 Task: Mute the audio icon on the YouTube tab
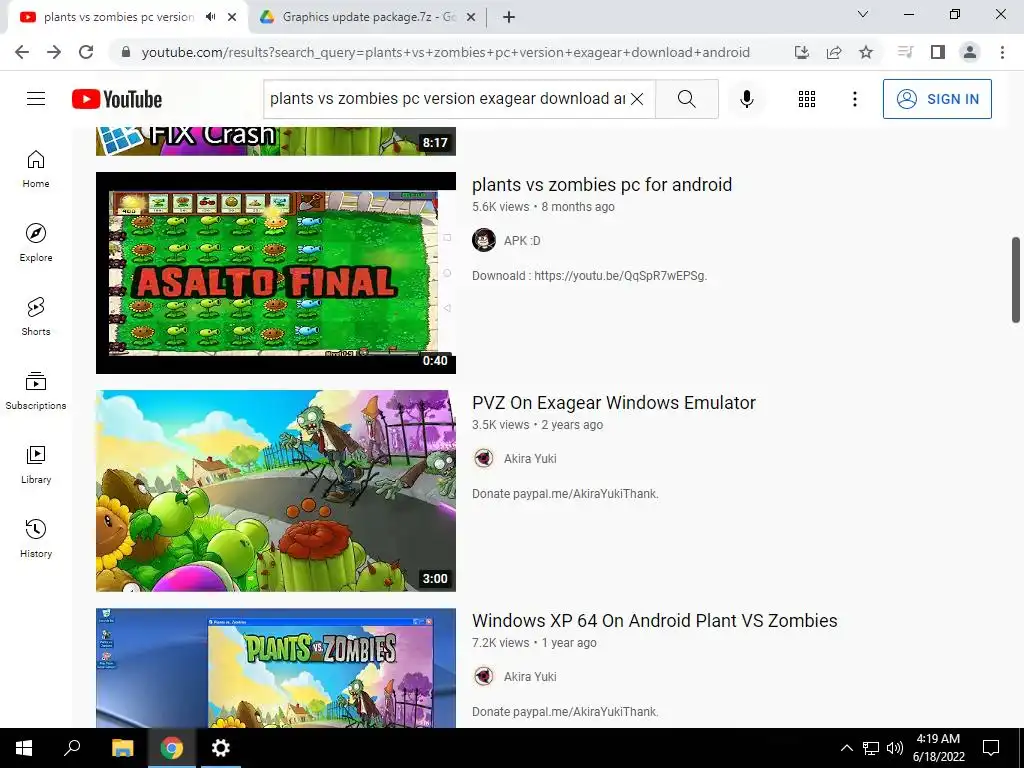(x=210, y=17)
